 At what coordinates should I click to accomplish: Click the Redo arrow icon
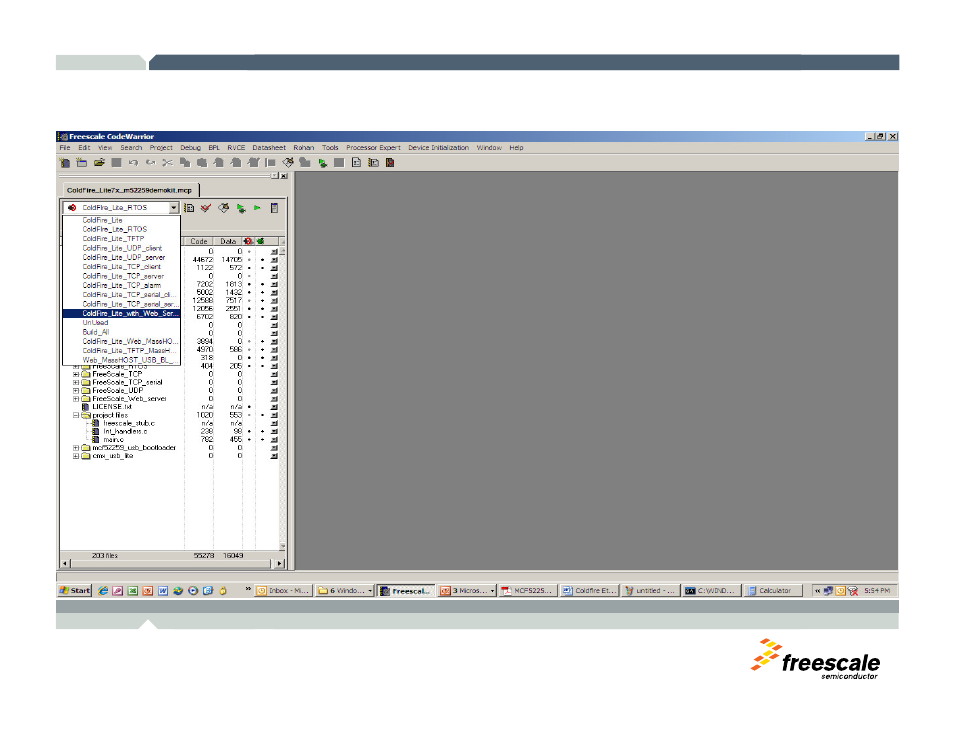pyautogui.click(x=150, y=162)
